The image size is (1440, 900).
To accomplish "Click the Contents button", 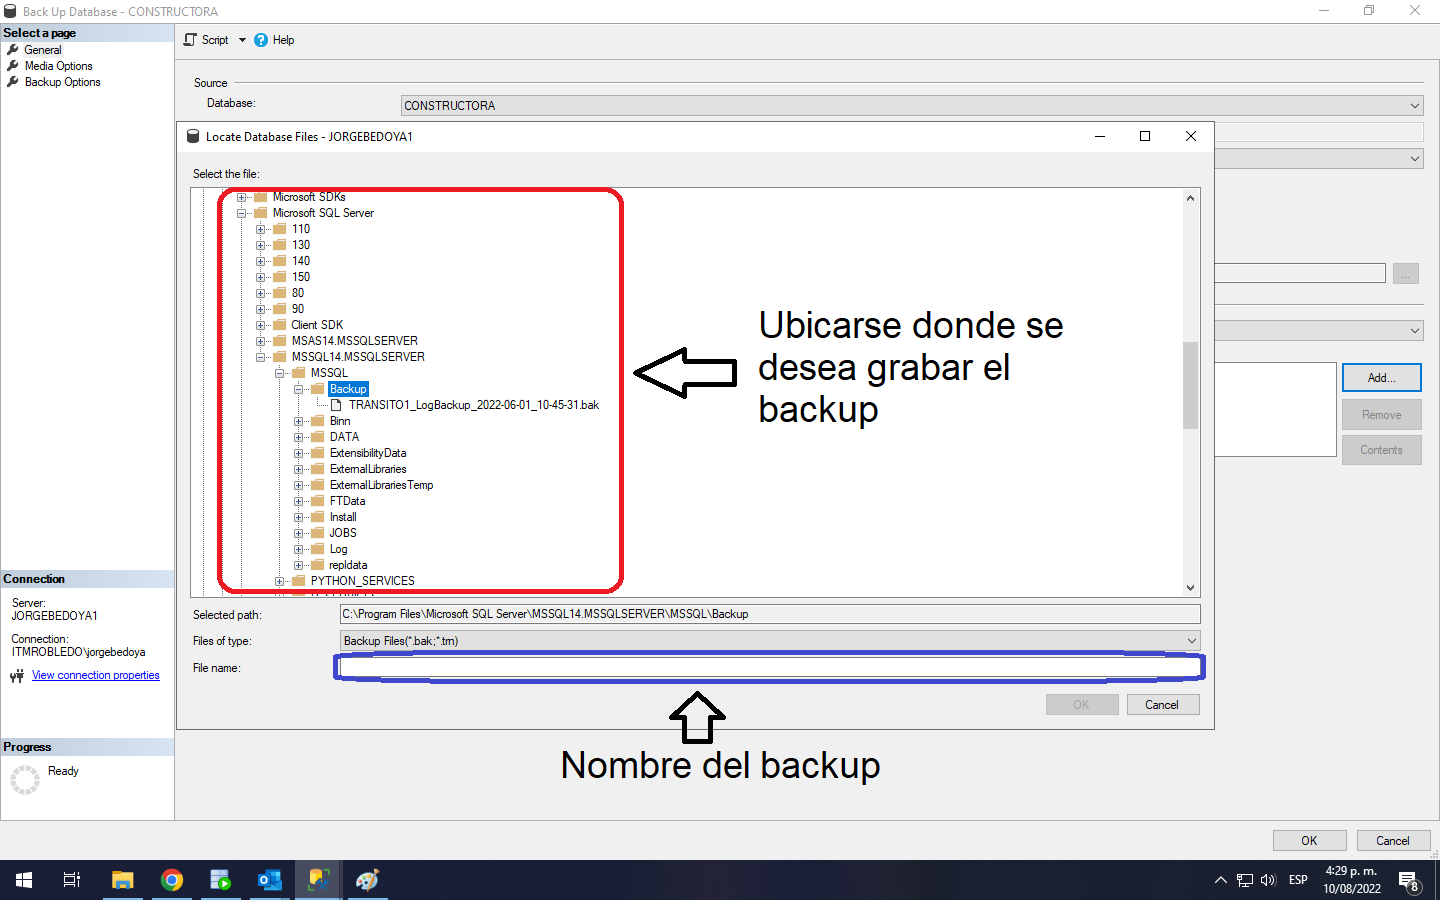I will tap(1381, 450).
